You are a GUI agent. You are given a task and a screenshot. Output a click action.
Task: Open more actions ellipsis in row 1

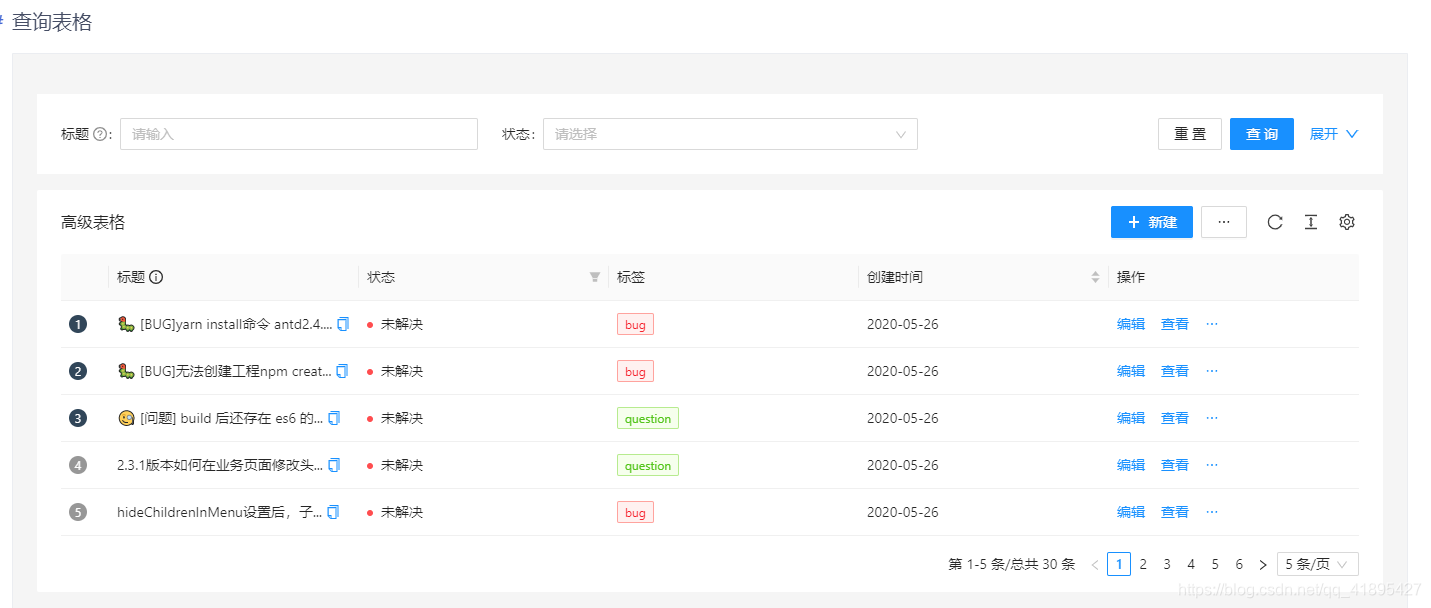(1212, 324)
